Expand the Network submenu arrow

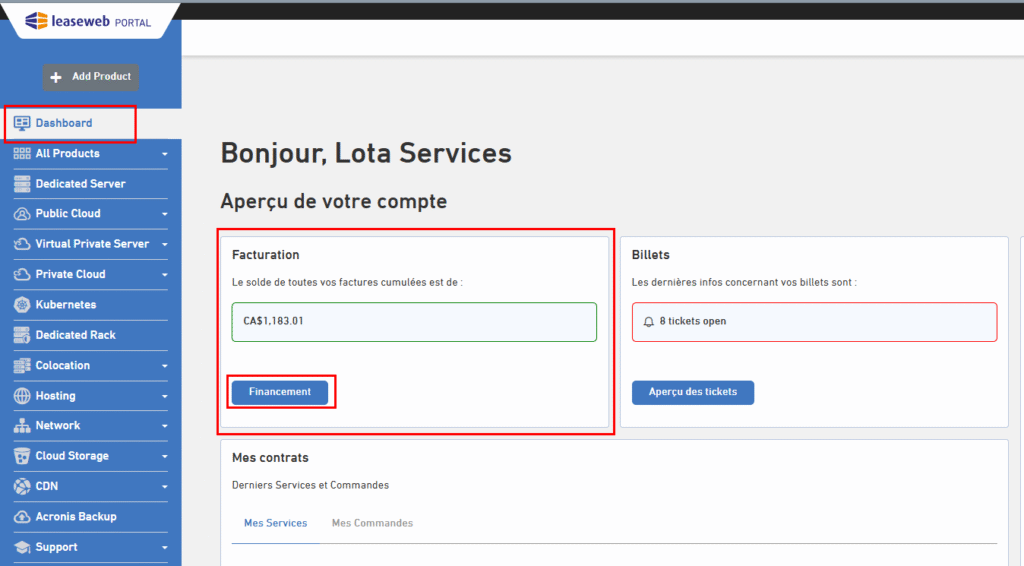coord(164,426)
